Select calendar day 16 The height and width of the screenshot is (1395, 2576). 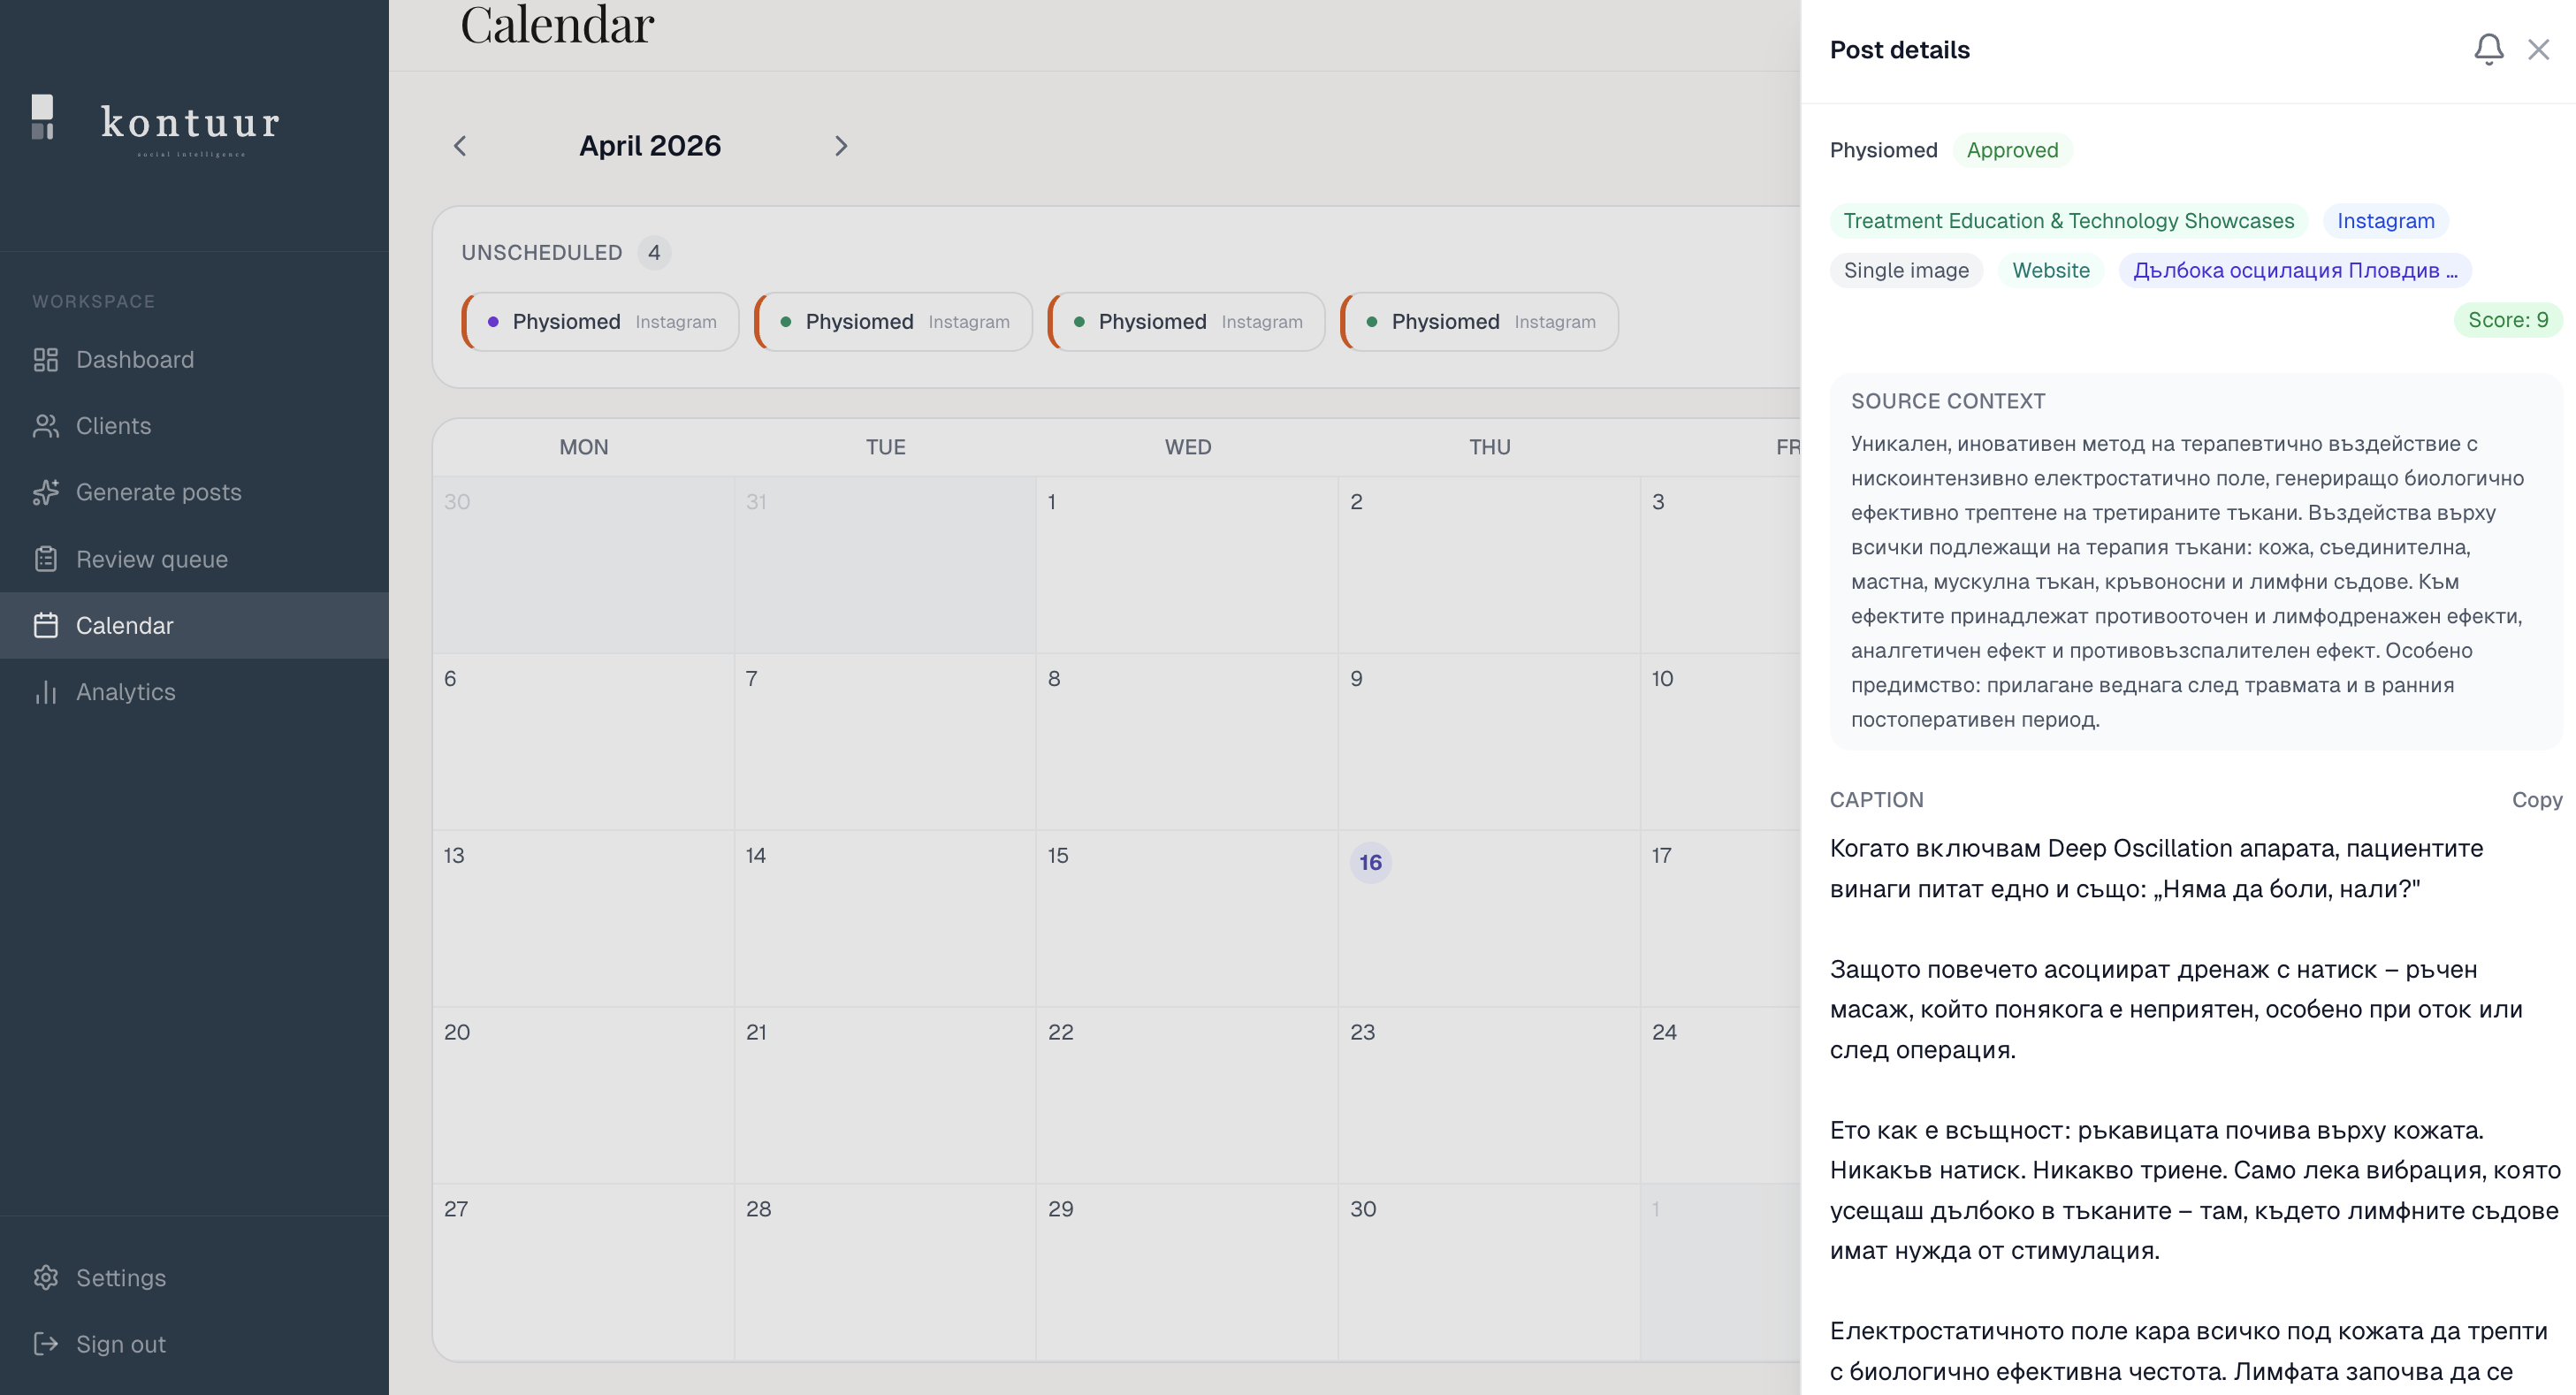(1370, 862)
